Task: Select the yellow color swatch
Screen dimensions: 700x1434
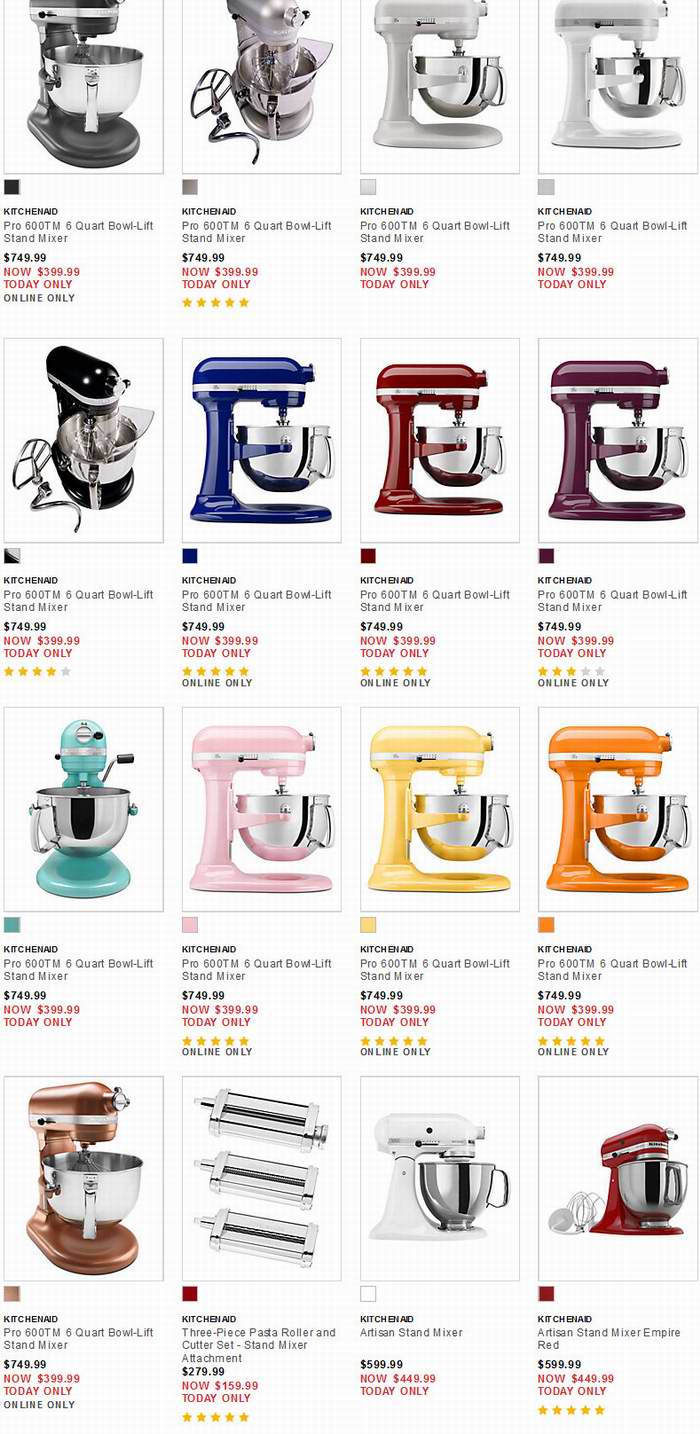Action: pos(368,925)
